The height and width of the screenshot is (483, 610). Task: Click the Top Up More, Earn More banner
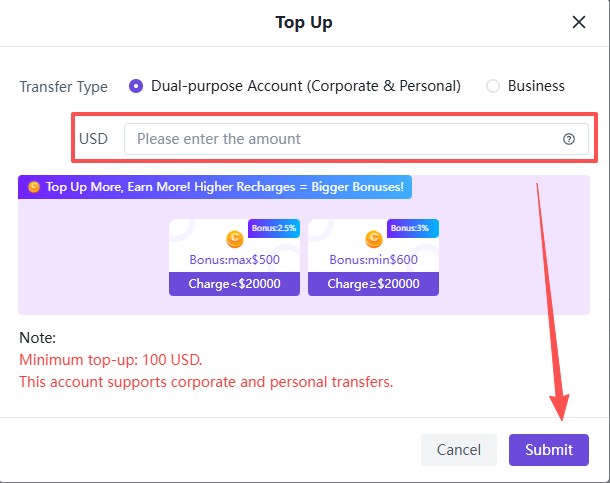point(215,187)
